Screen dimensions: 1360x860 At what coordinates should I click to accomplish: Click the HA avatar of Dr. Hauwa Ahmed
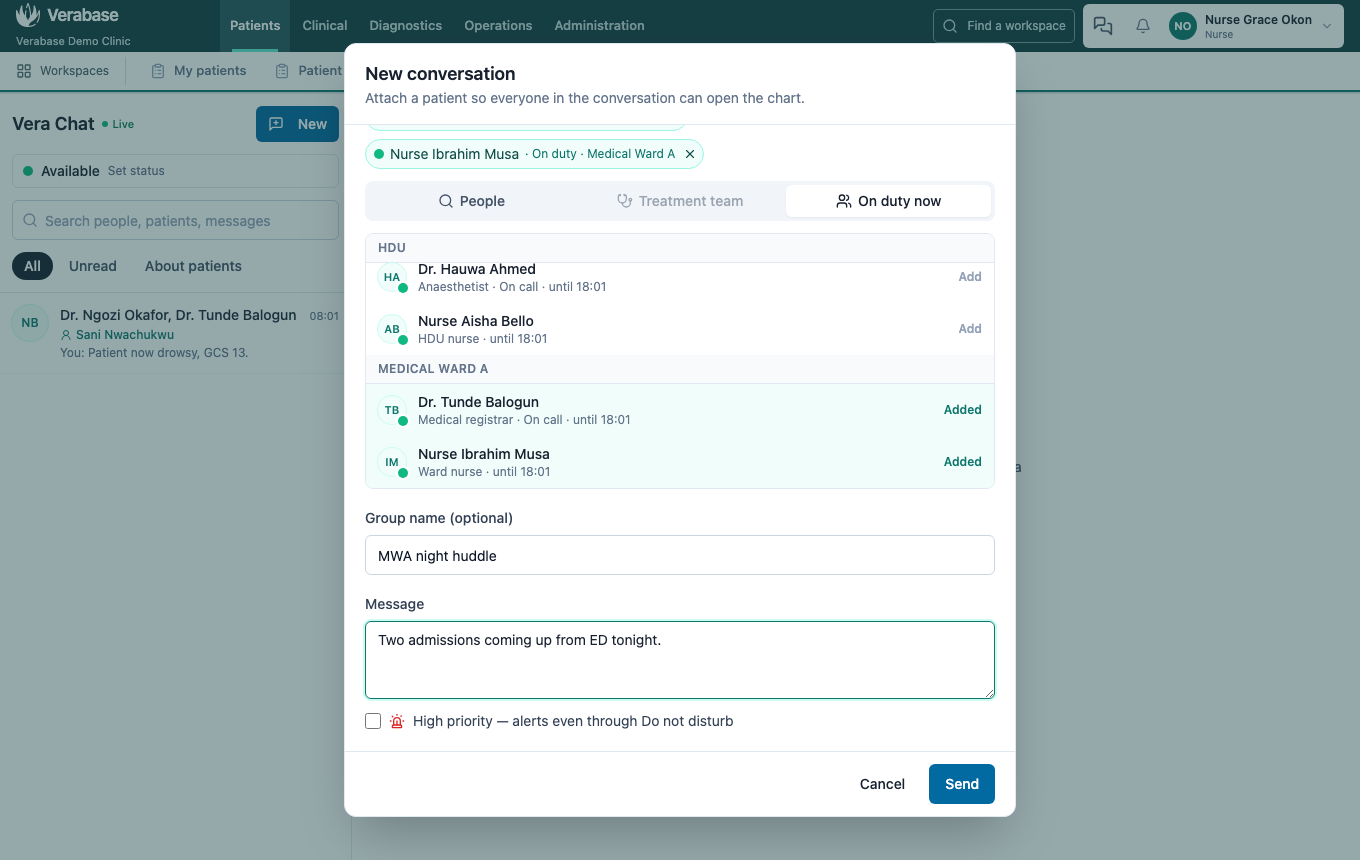click(392, 277)
